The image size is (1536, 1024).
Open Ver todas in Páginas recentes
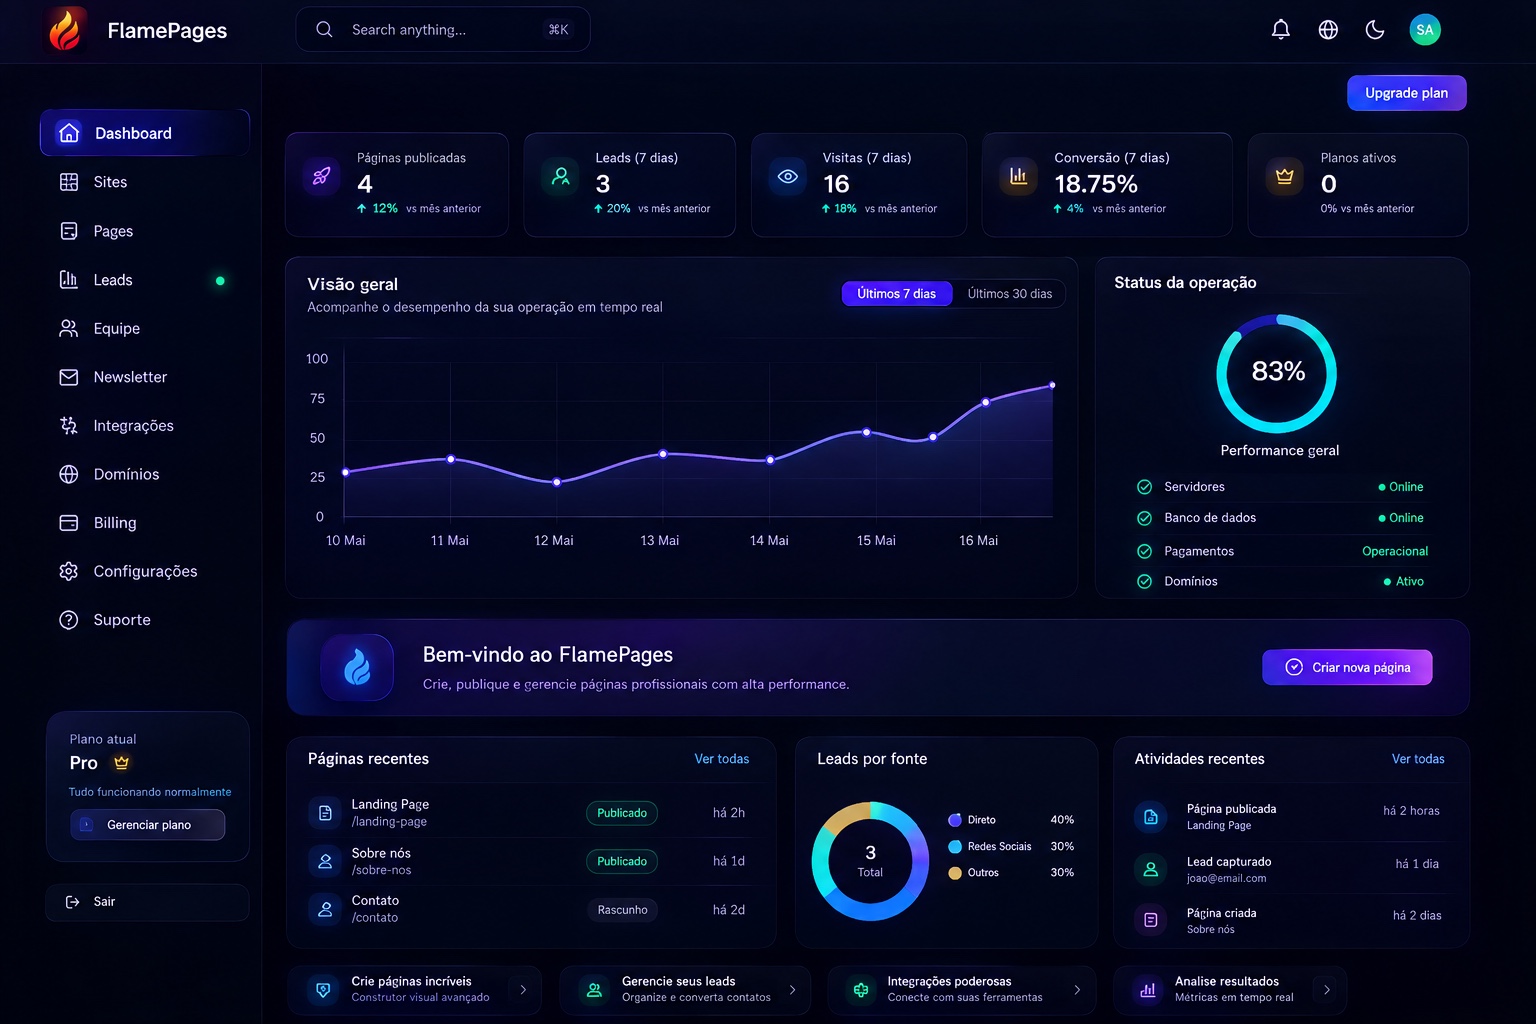(x=722, y=759)
